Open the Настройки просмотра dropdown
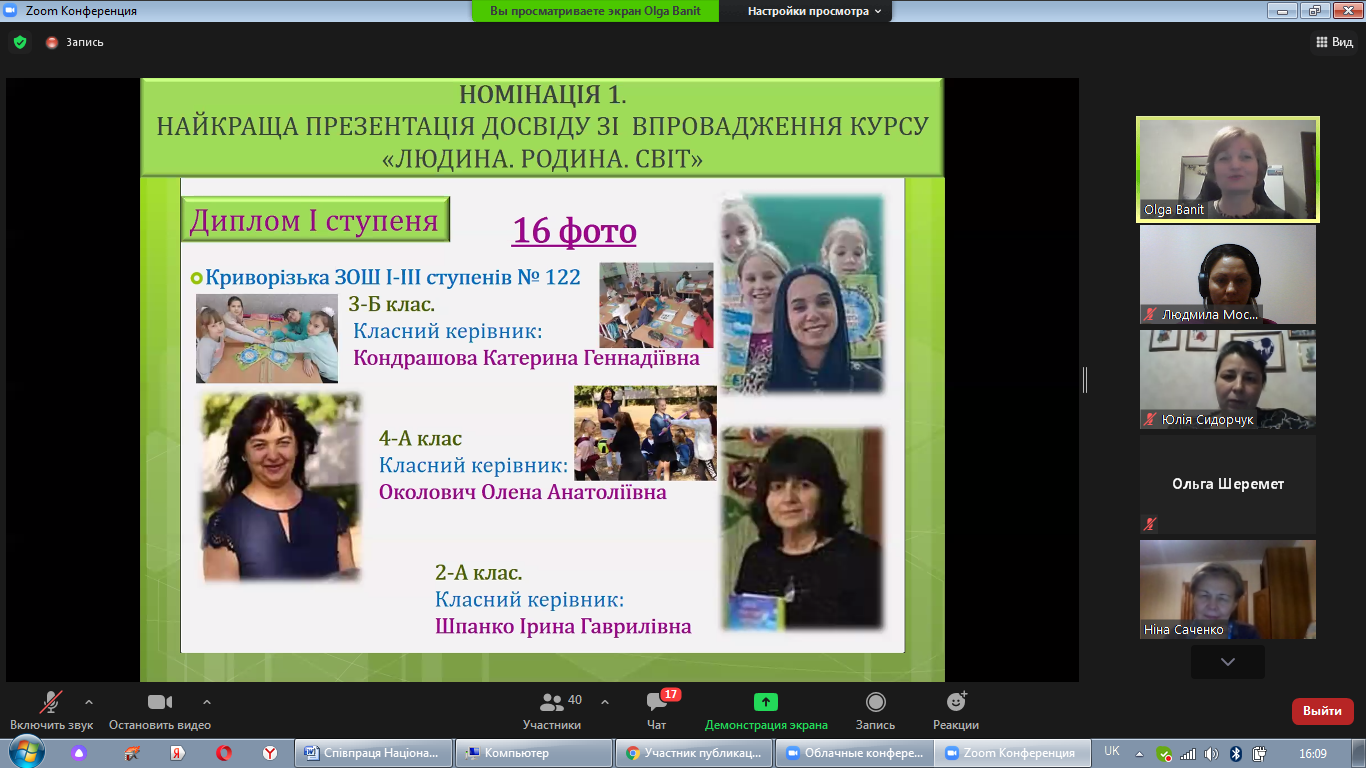Viewport: 1366px width, 768px height. point(815,11)
